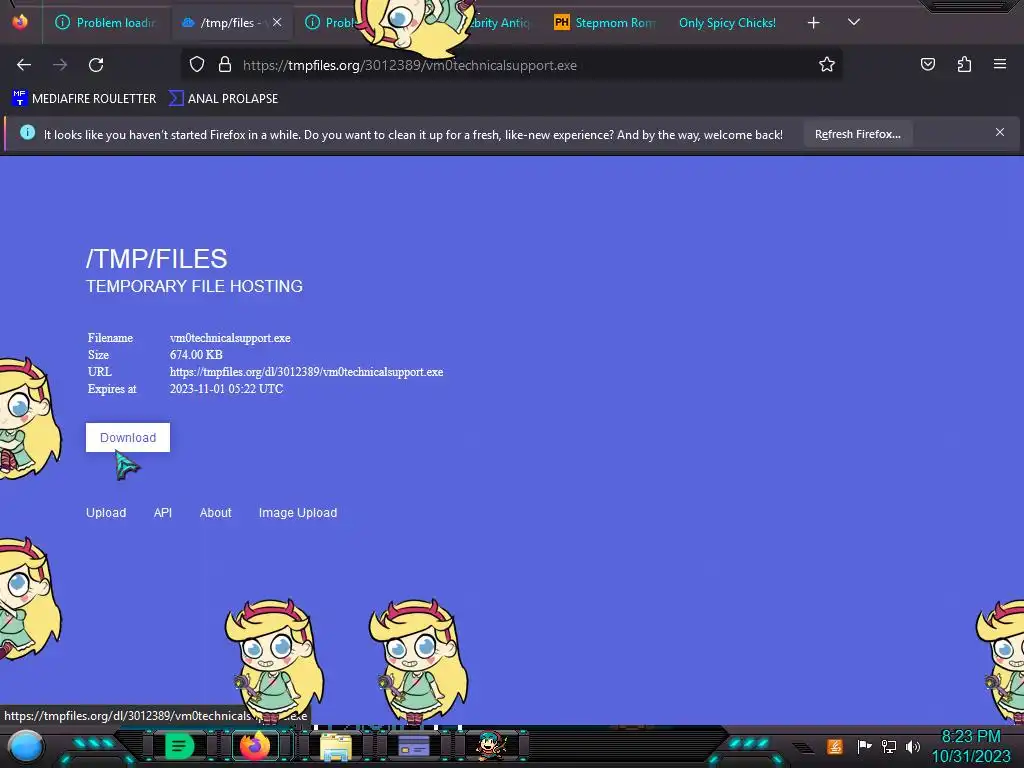The width and height of the screenshot is (1024, 768).
Task: Open the tracking protection shield icon
Action: (x=197, y=65)
